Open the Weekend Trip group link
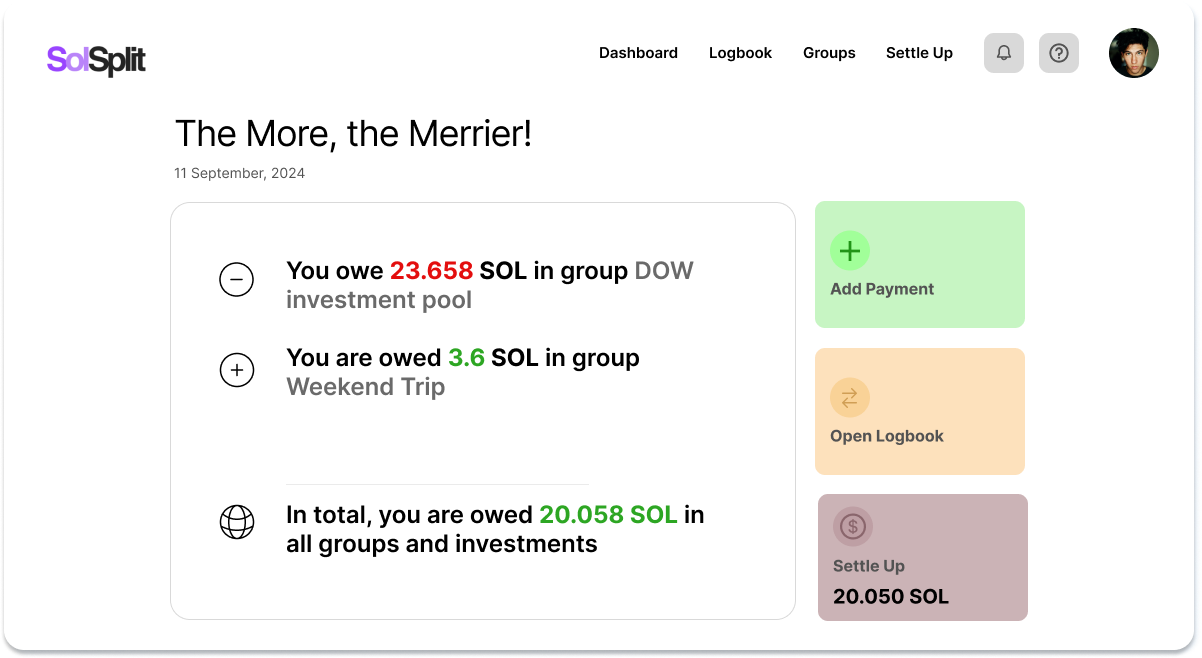1202x658 pixels. point(365,387)
